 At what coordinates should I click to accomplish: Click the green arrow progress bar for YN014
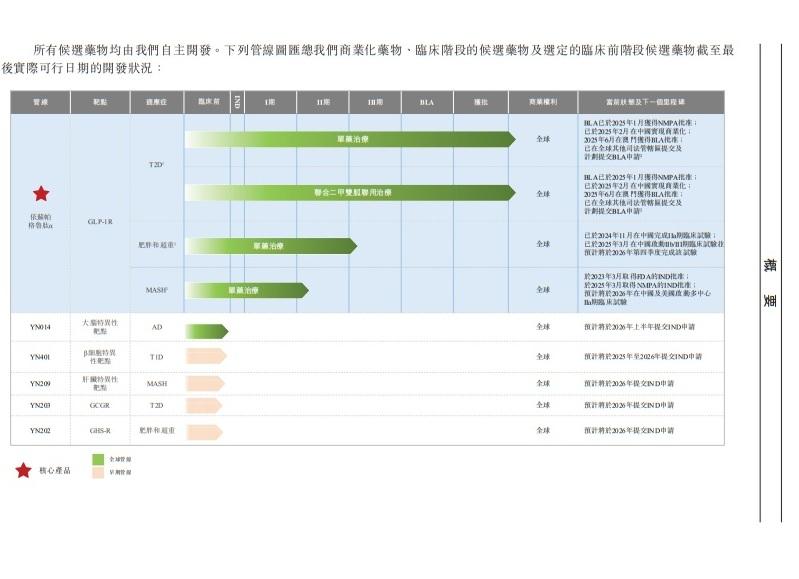(206, 331)
